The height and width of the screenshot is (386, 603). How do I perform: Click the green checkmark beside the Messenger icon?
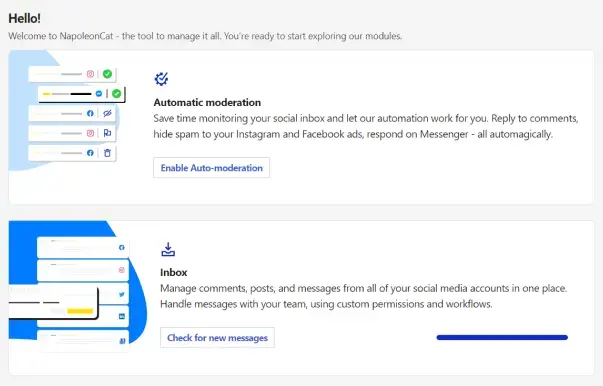(x=117, y=93)
